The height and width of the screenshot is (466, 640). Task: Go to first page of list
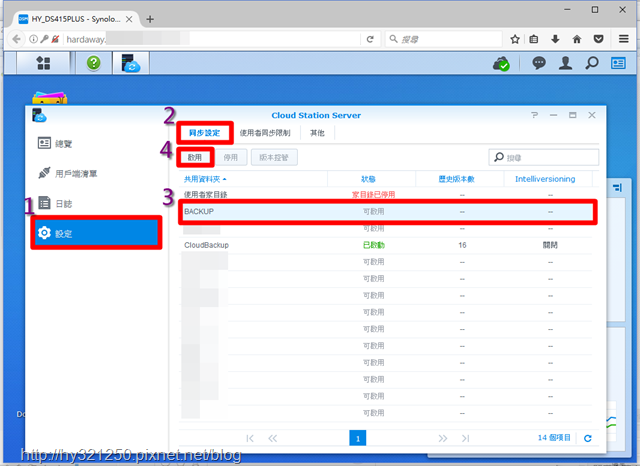tap(250, 438)
